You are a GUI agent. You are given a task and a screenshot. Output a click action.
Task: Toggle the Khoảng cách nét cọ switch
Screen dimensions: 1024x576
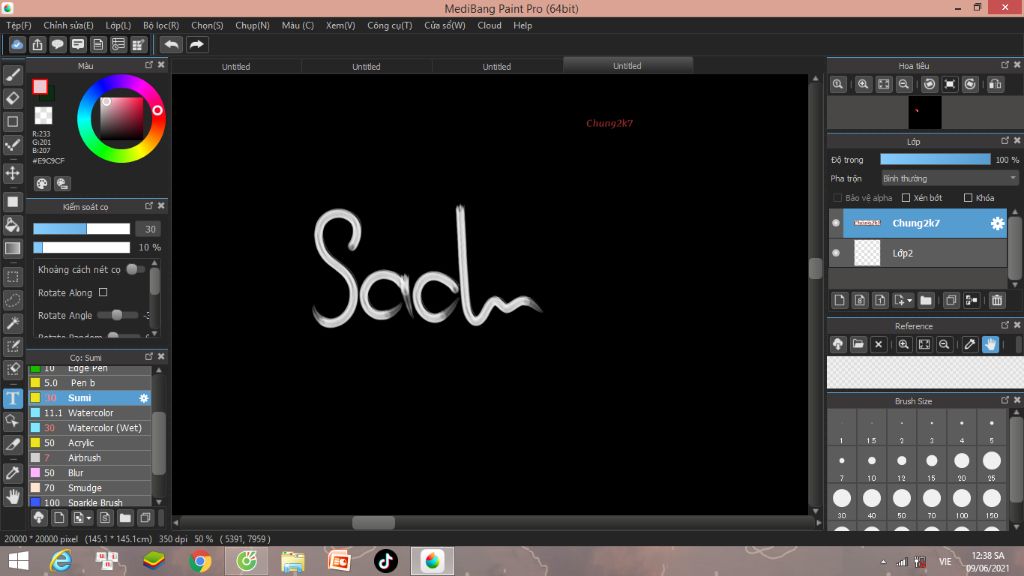click(x=135, y=269)
